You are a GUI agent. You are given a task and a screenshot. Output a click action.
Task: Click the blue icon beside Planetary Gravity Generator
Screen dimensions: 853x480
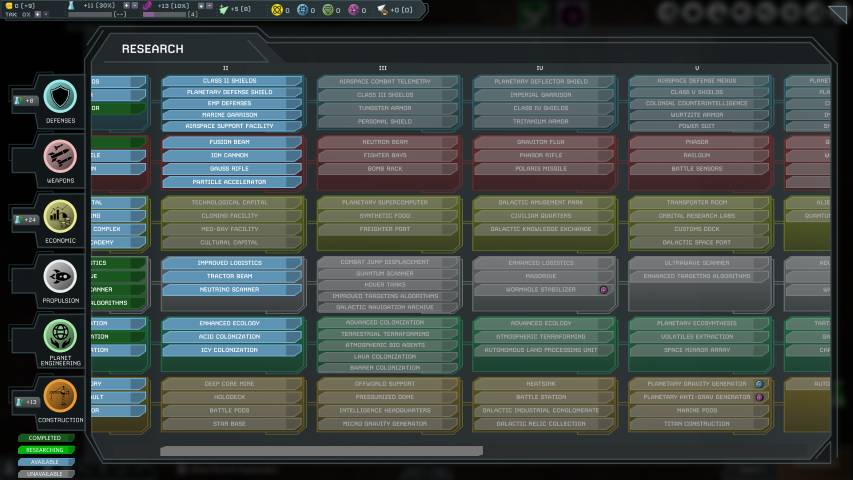759,383
